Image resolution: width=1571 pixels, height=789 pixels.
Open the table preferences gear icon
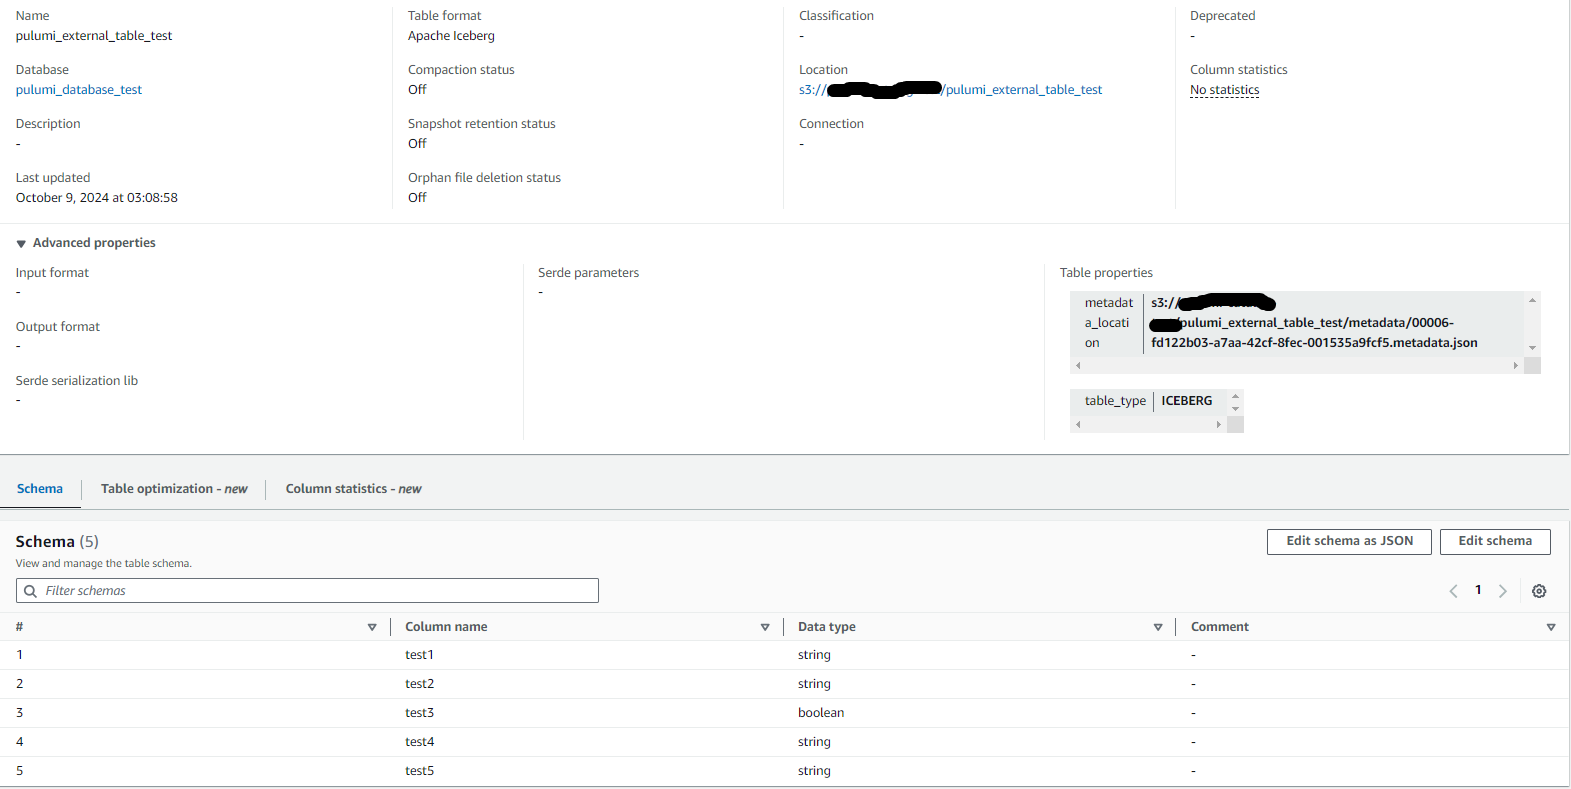[x=1539, y=591]
